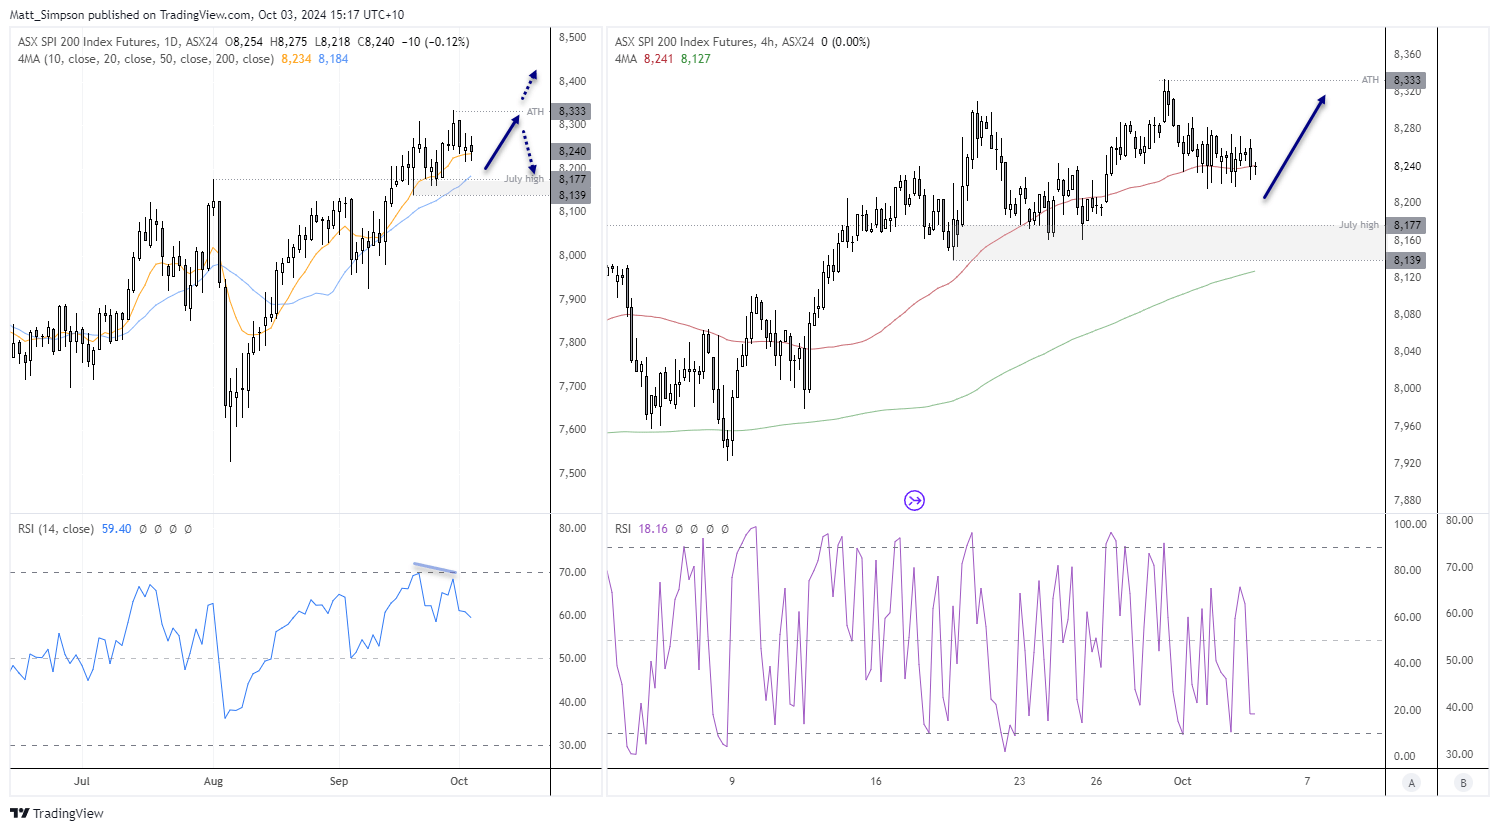The width and height of the screenshot is (1499, 831).
Task: Click the B scale button
Action: point(1463,783)
